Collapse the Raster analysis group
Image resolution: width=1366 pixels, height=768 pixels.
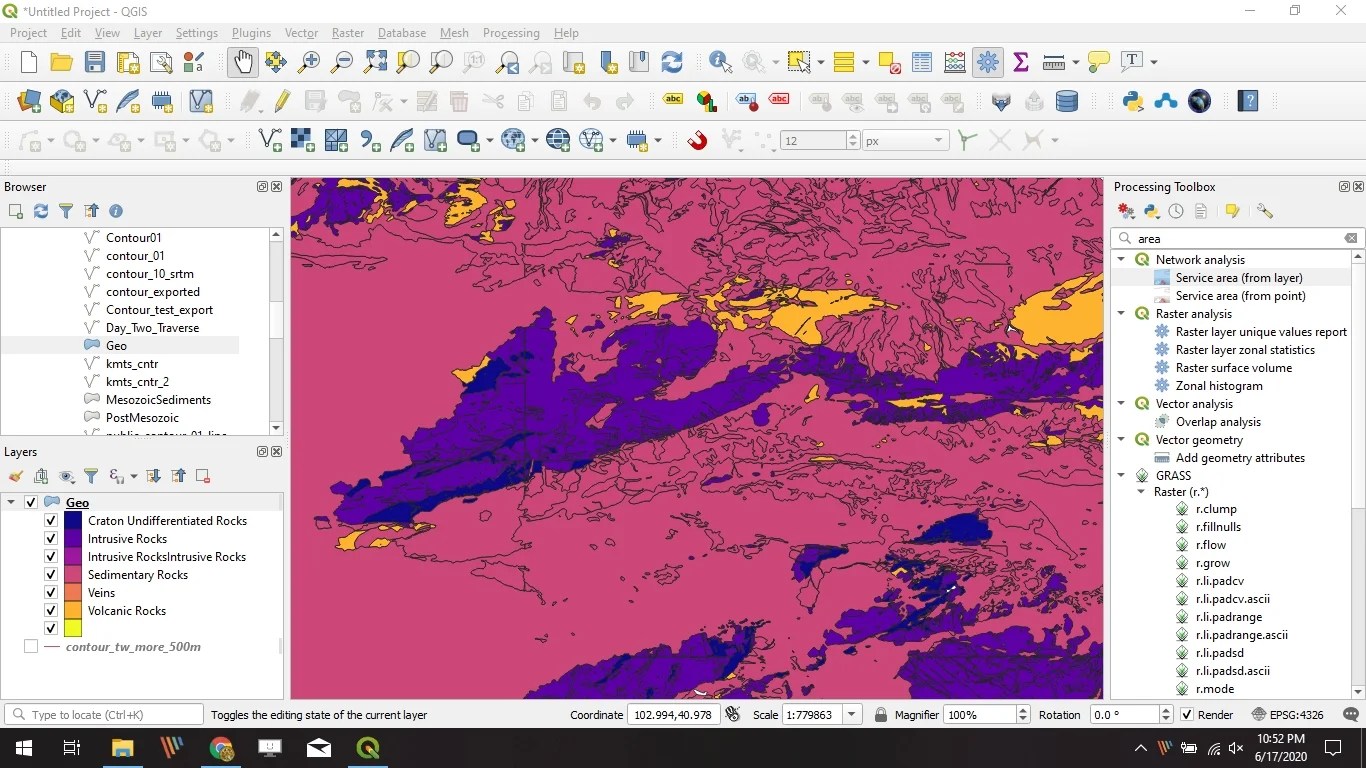click(1121, 314)
